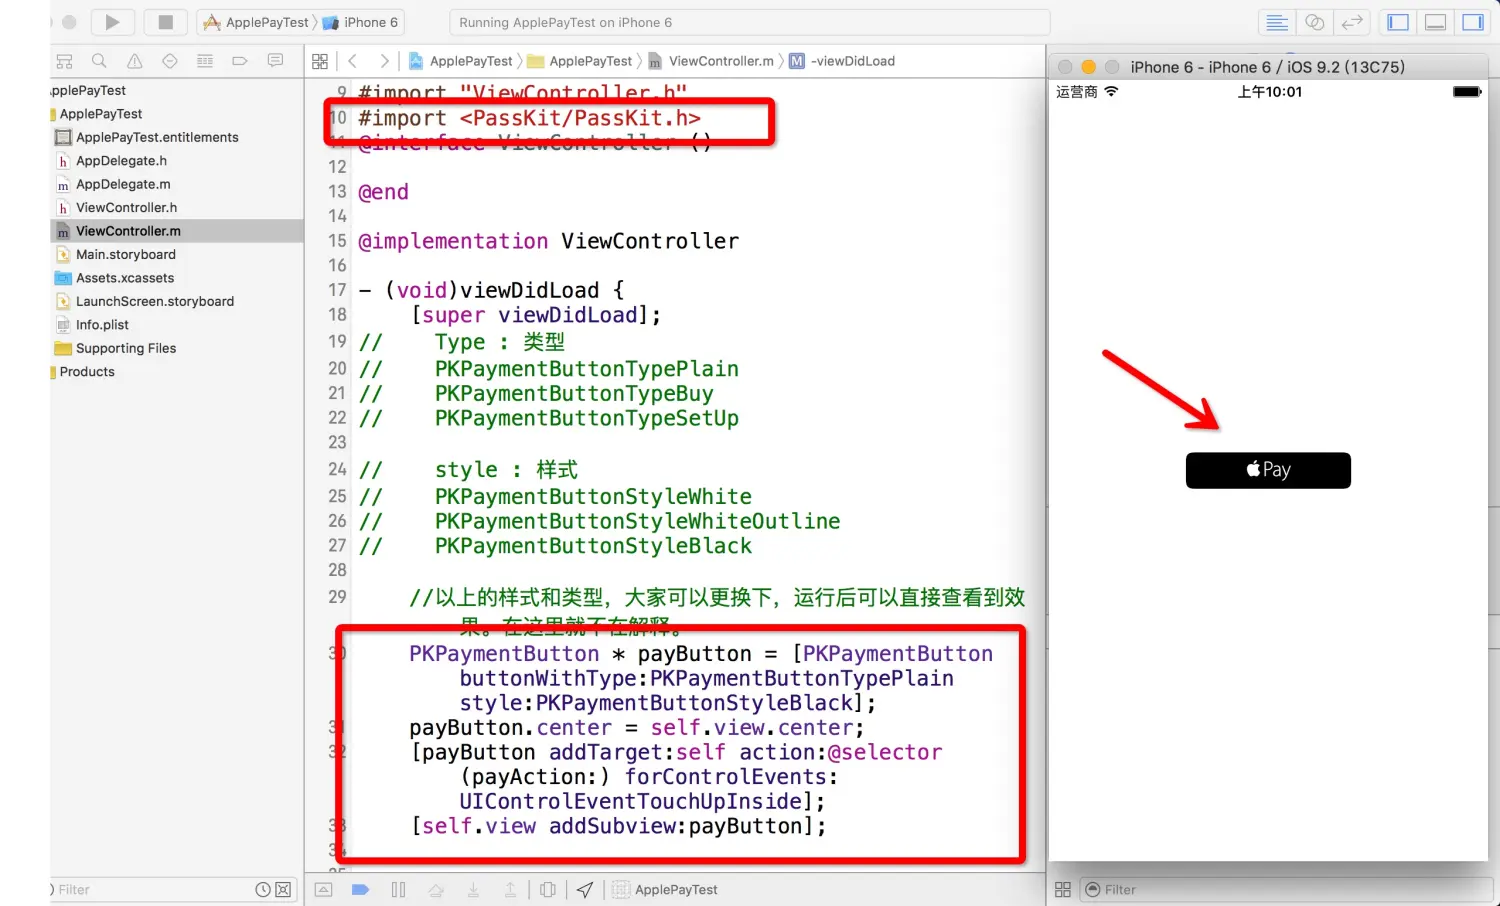This screenshot has width=1500, height=906.
Task: Select the ApplePayTest group folder
Action: pos(100,114)
